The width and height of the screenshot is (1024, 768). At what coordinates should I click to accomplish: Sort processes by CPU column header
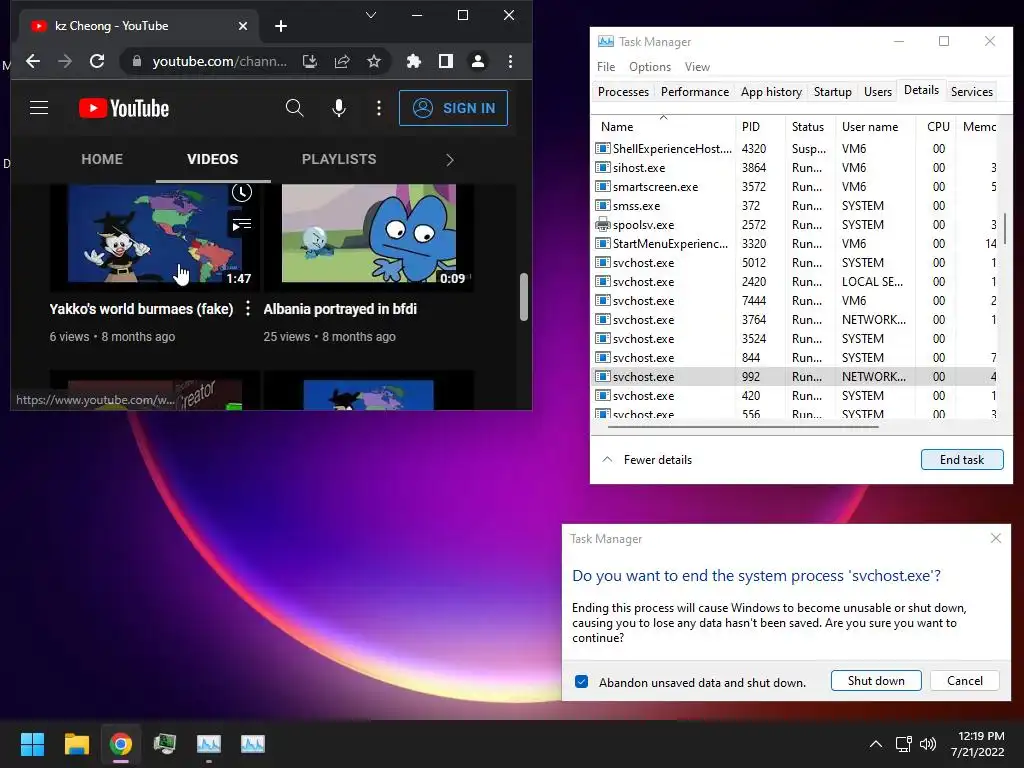coord(937,126)
